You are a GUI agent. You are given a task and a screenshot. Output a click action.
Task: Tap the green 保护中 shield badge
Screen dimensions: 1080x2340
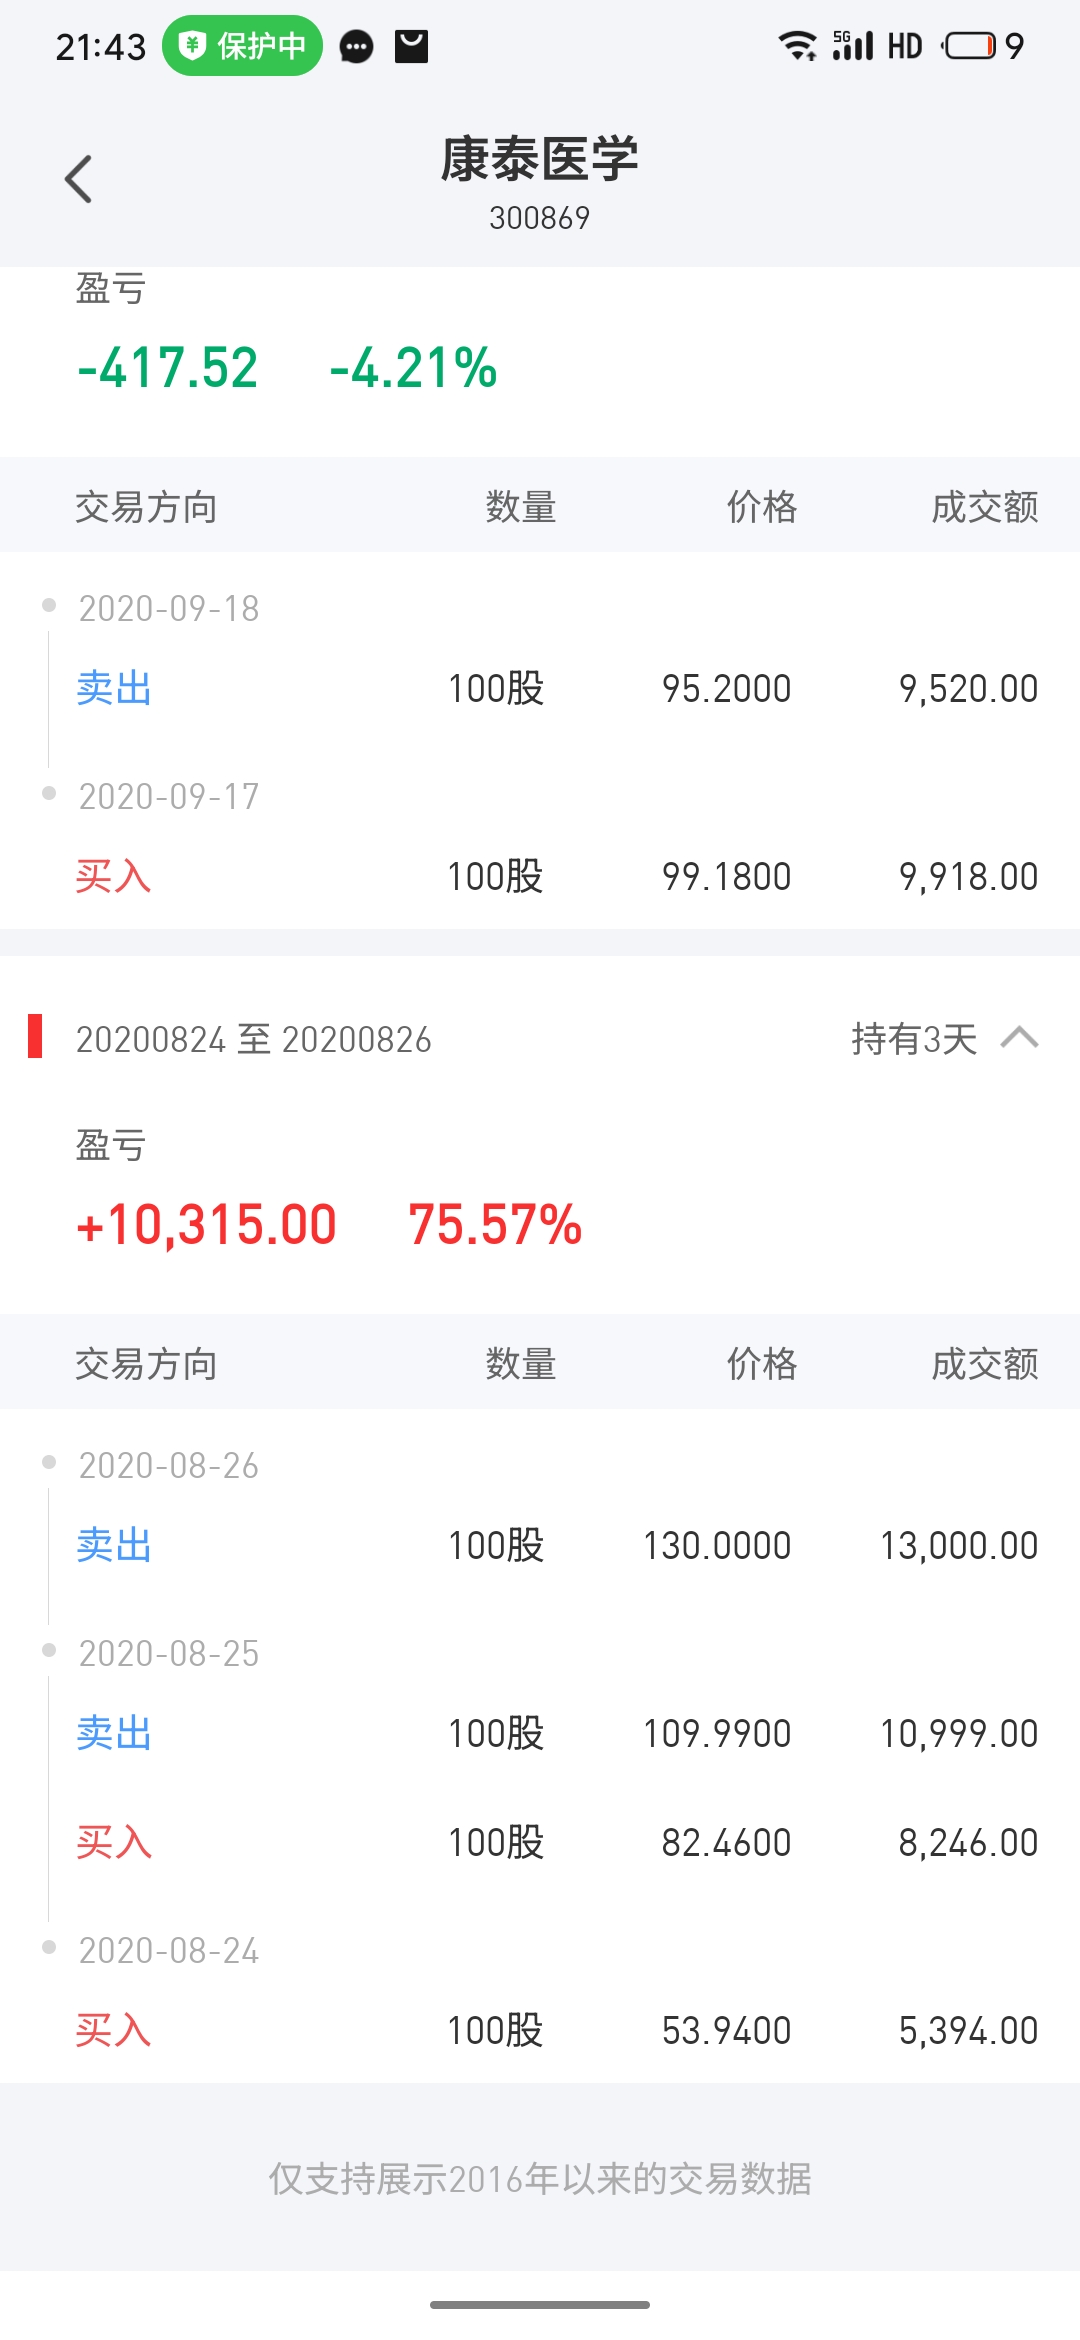(242, 46)
